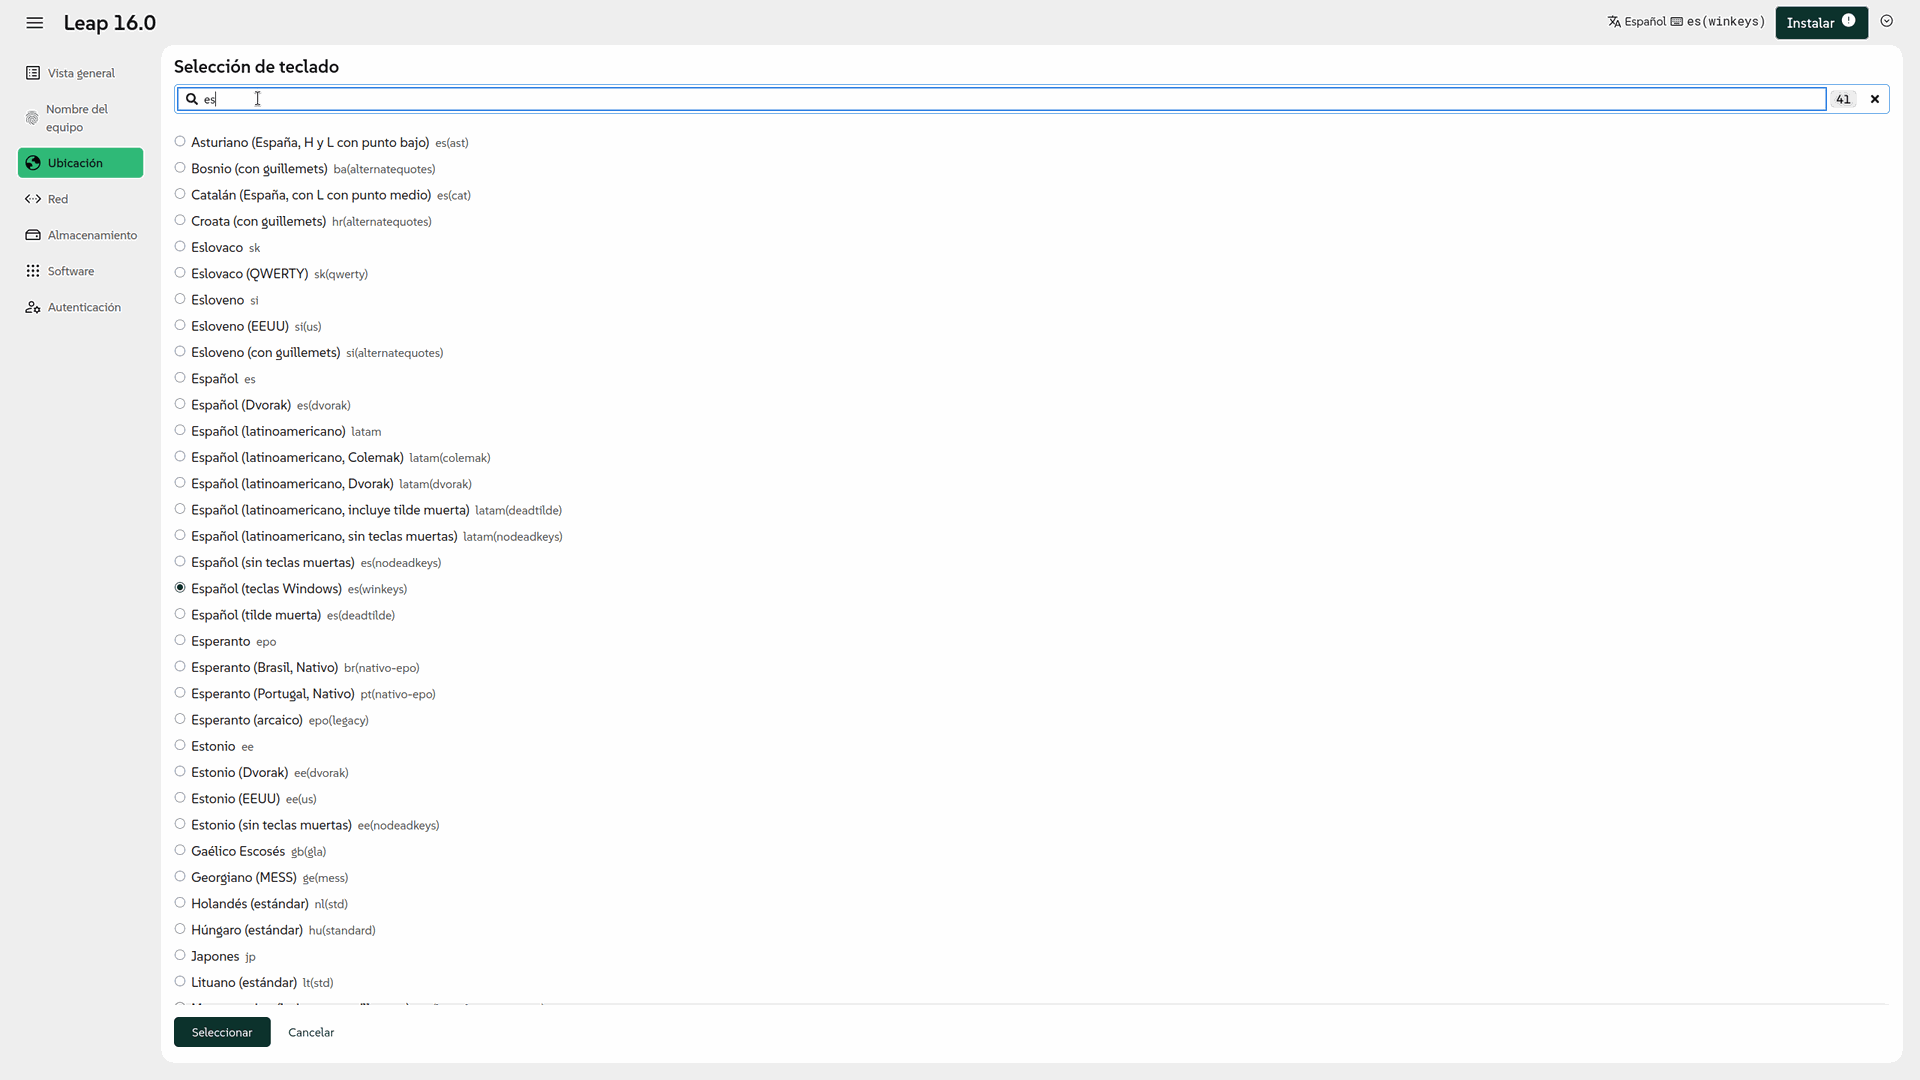
Task: Open the Español es(winkeys) language selector
Action: click(1686, 22)
